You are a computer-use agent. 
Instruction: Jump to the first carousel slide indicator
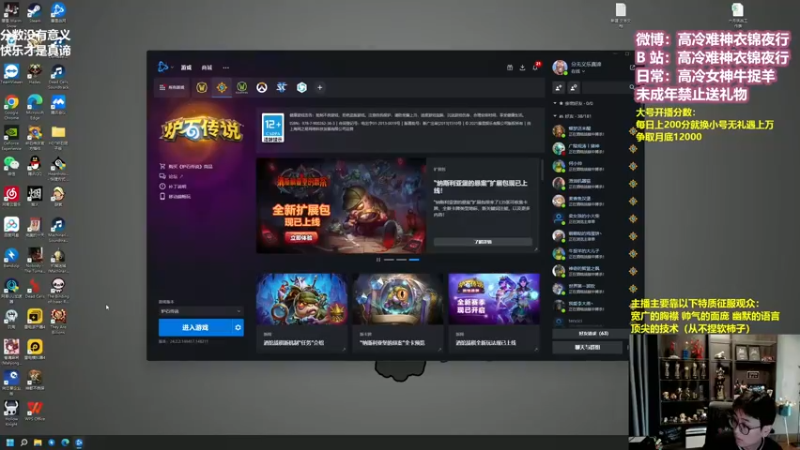389,260
